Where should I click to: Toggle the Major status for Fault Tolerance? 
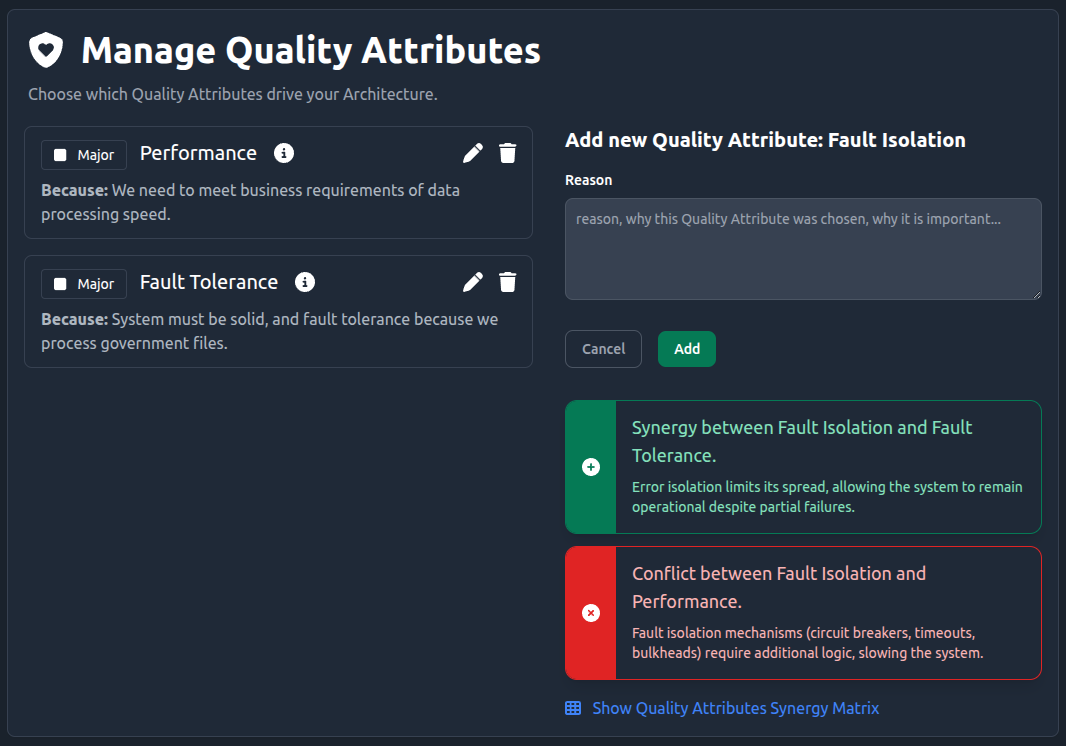[83, 283]
